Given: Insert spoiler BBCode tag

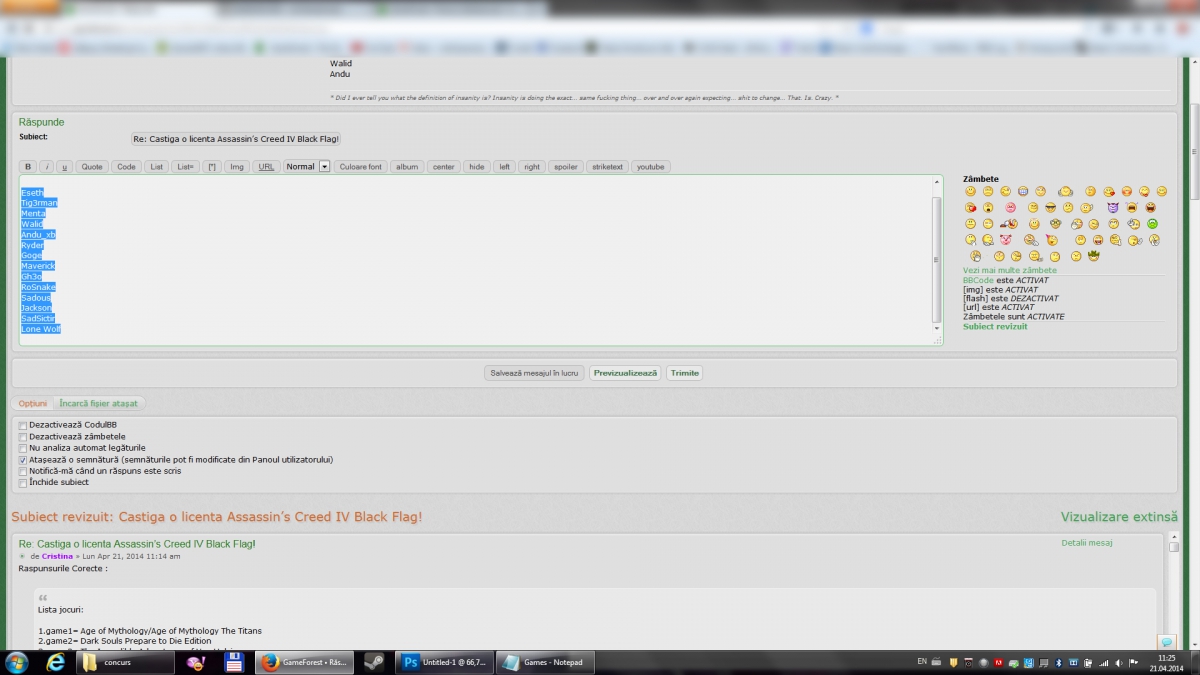Looking at the screenshot, I should coord(566,167).
